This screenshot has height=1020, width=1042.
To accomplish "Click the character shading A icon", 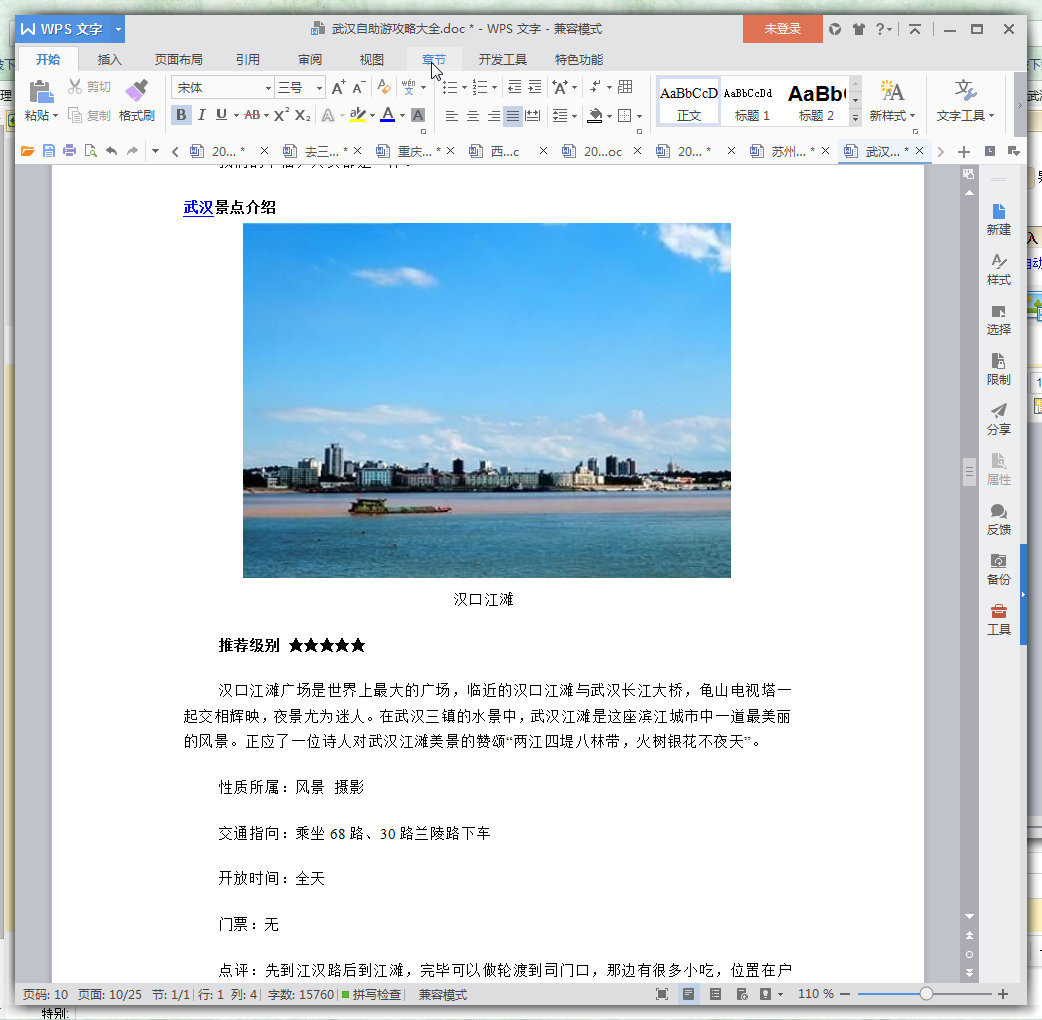I will click(418, 115).
